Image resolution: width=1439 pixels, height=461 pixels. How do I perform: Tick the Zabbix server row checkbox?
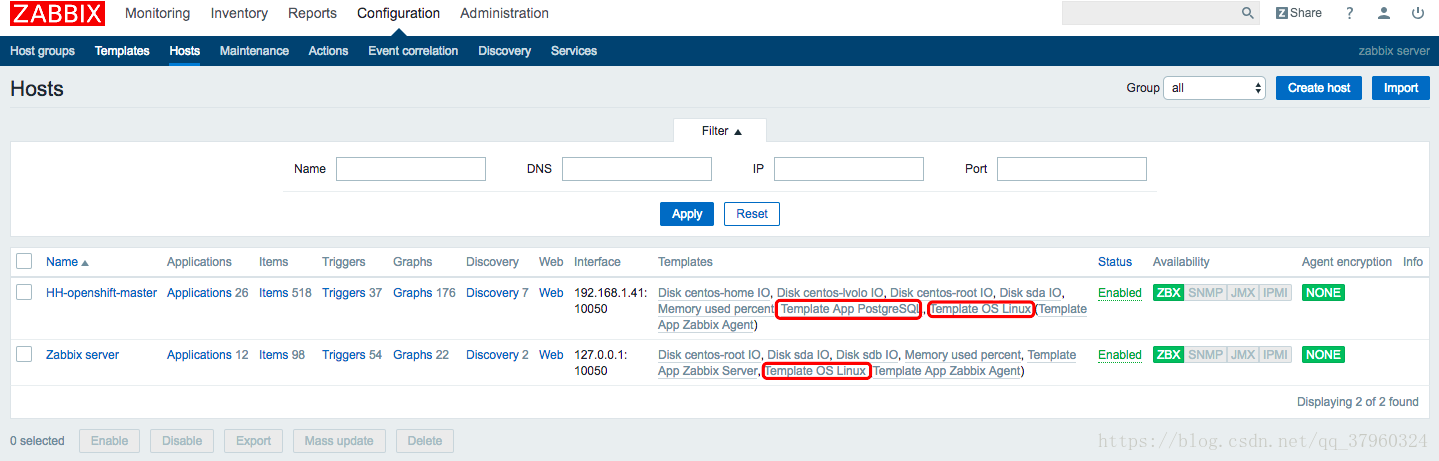click(x=25, y=354)
